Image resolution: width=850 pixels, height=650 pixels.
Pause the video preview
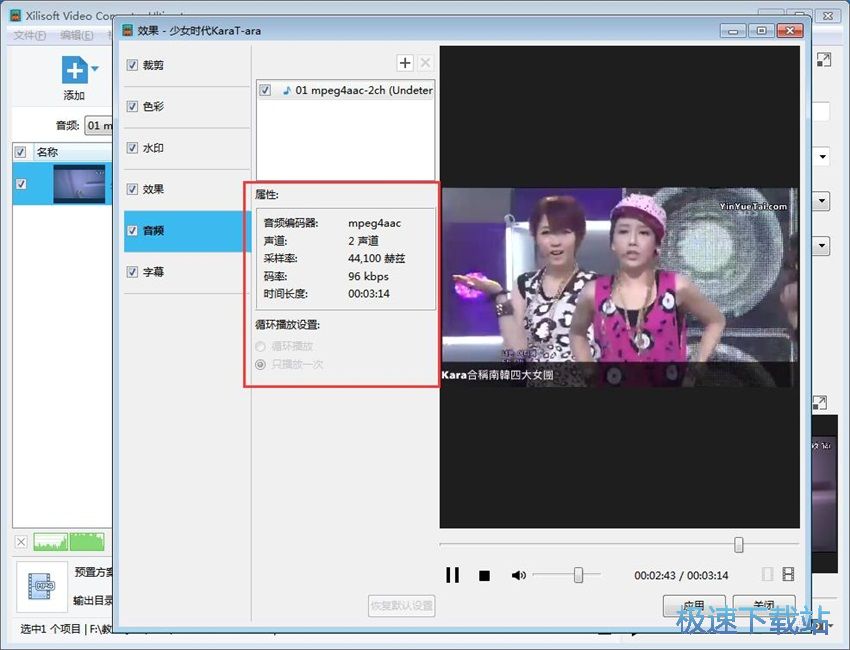(x=453, y=575)
